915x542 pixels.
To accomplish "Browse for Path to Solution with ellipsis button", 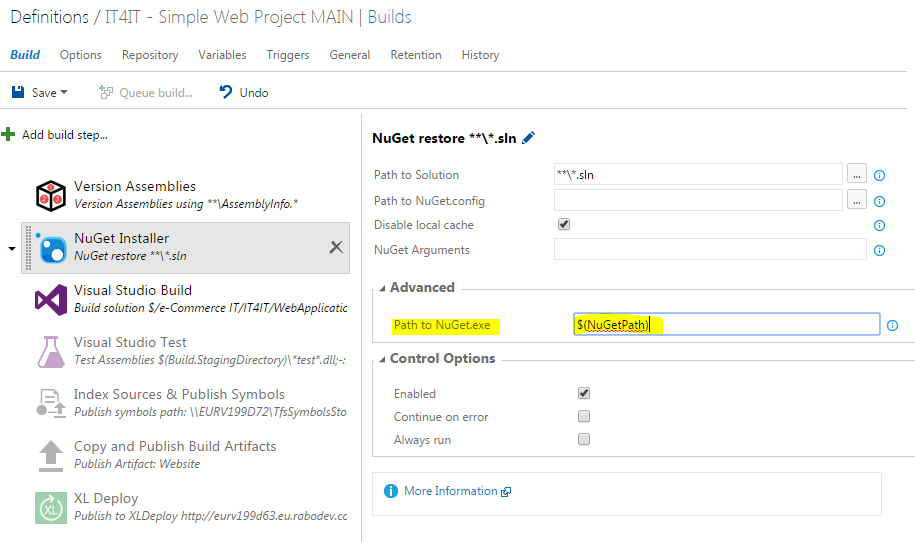I will pos(856,174).
